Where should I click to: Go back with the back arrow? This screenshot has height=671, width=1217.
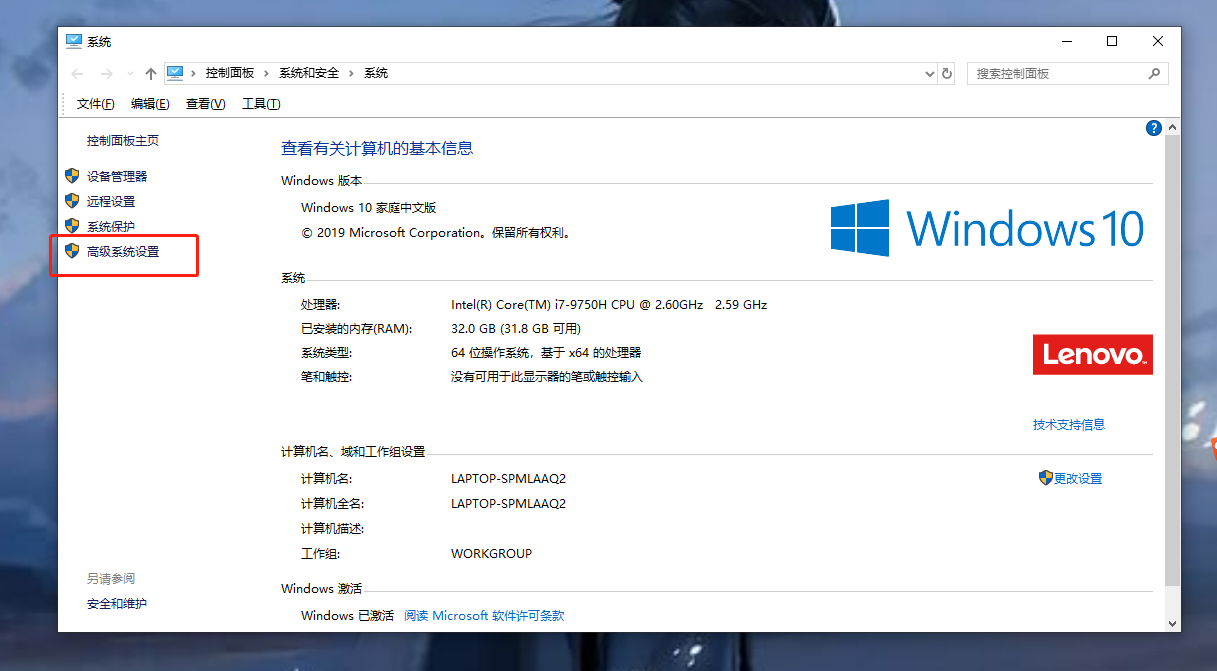pos(78,74)
